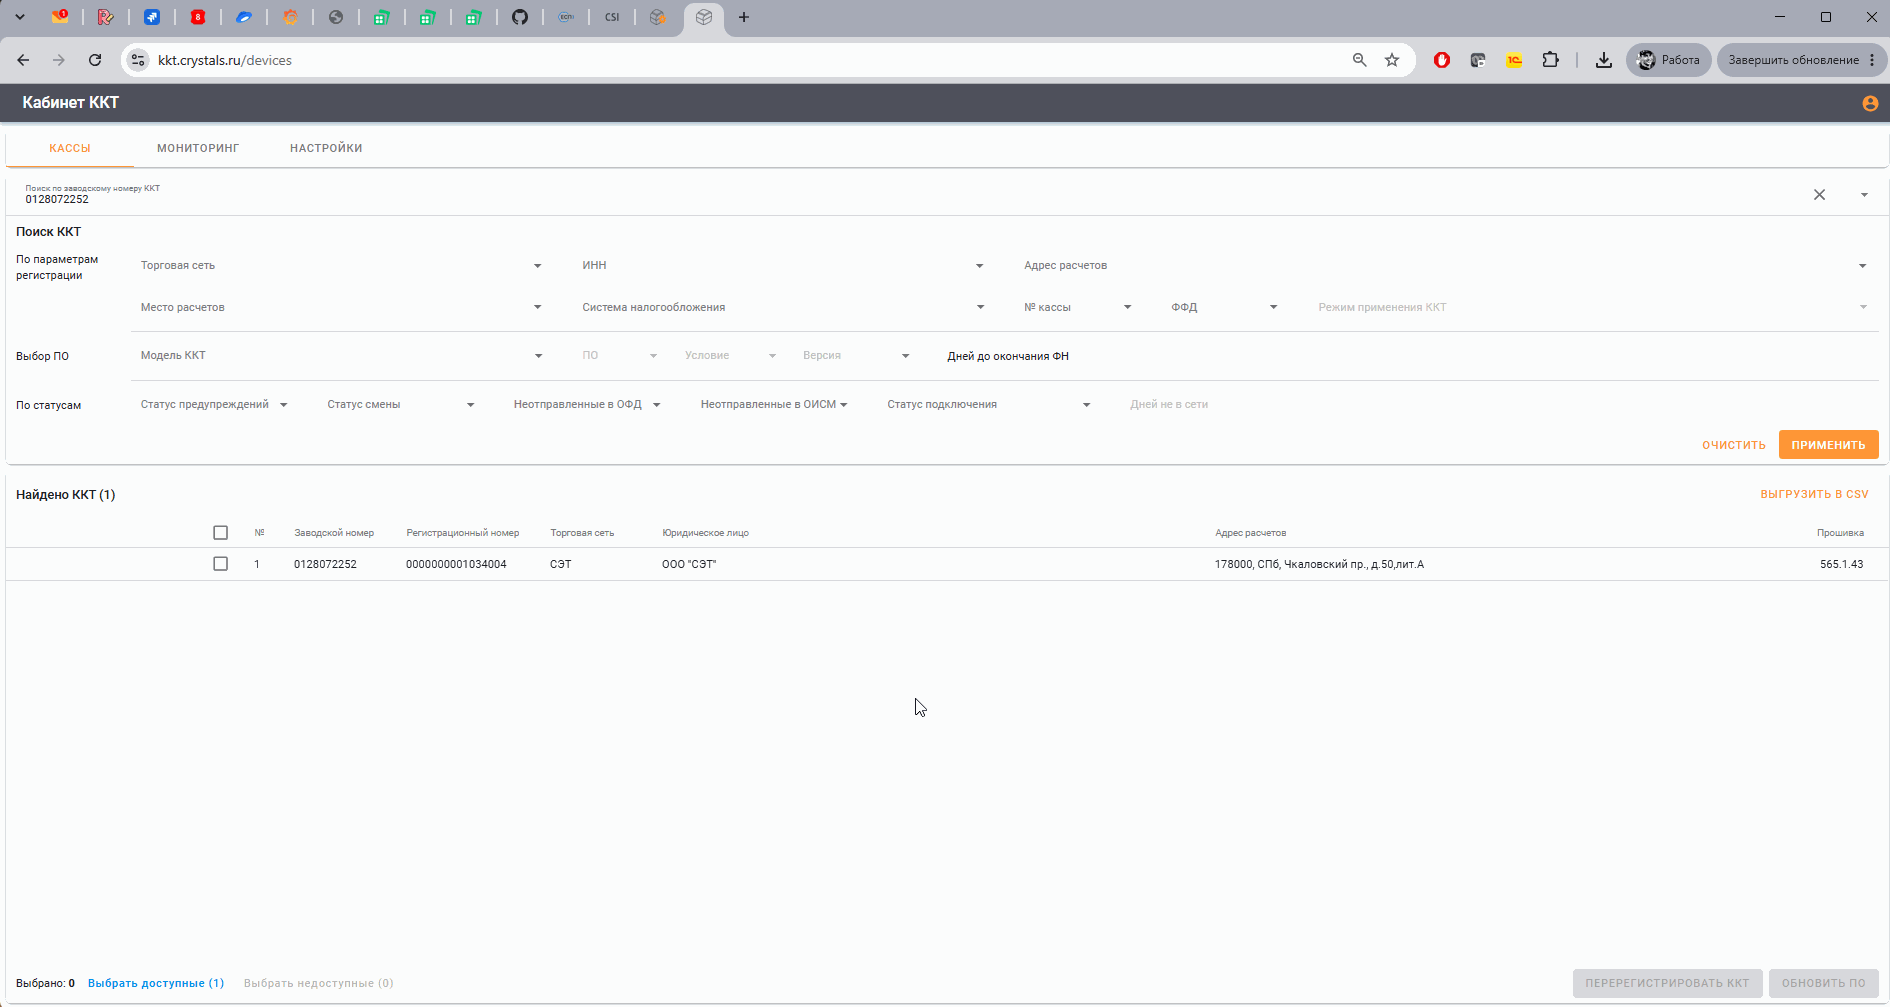Open the Модель ККТ dropdown
Image resolution: width=1890 pixels, height=1007 pixels.
tap(341, 356)
